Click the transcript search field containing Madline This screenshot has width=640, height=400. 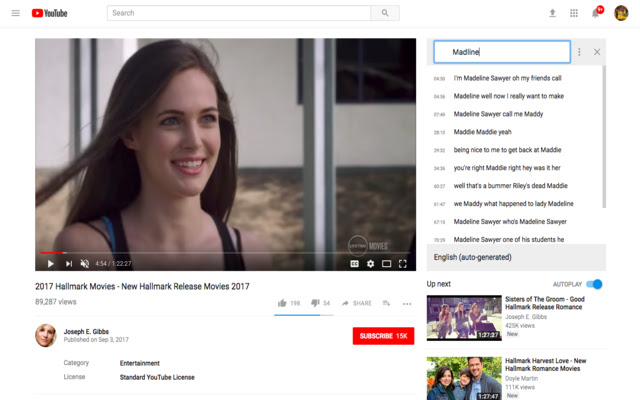pos(502,52)
